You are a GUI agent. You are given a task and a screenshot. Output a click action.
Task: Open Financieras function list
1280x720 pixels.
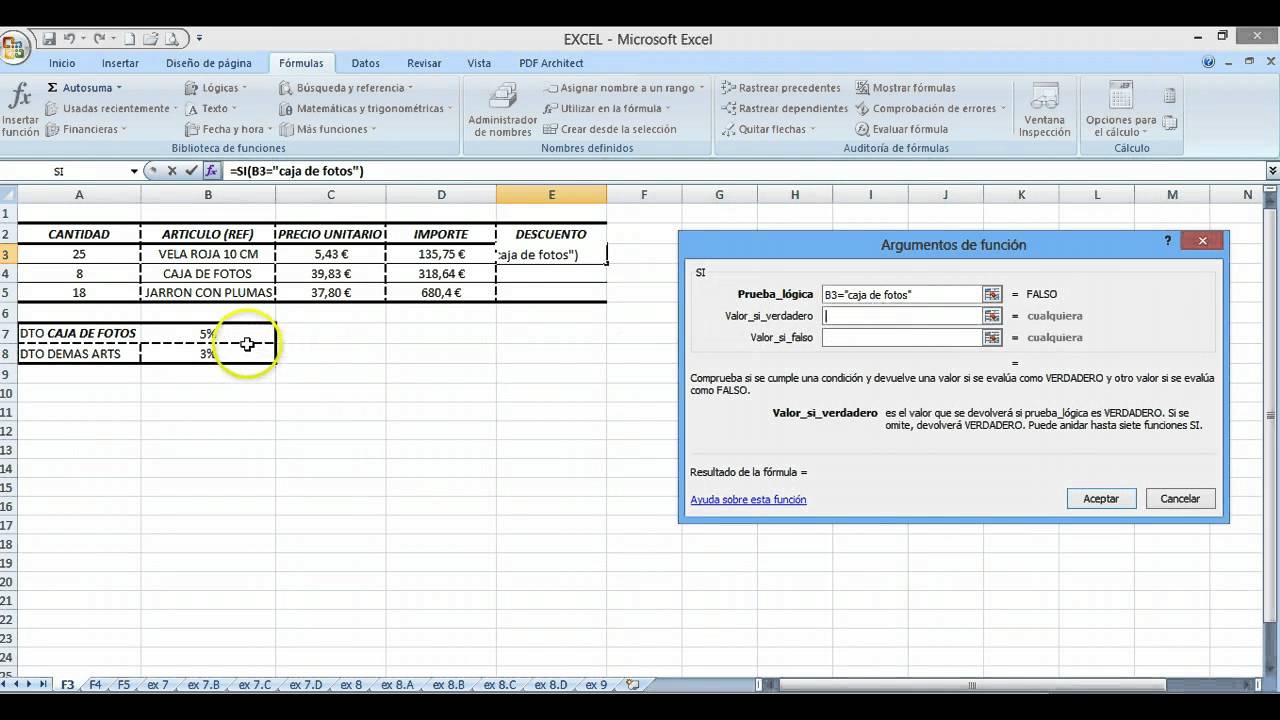pos(86,129)
